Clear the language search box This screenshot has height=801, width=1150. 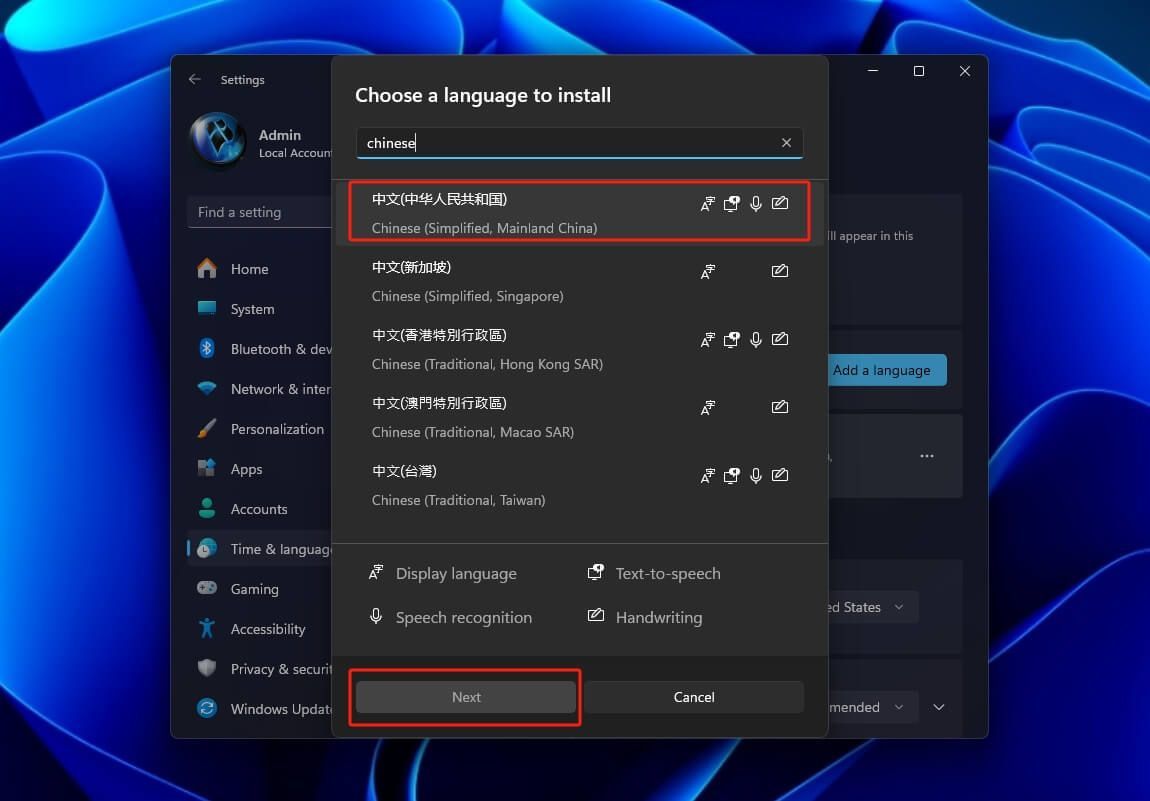(786, 142)
